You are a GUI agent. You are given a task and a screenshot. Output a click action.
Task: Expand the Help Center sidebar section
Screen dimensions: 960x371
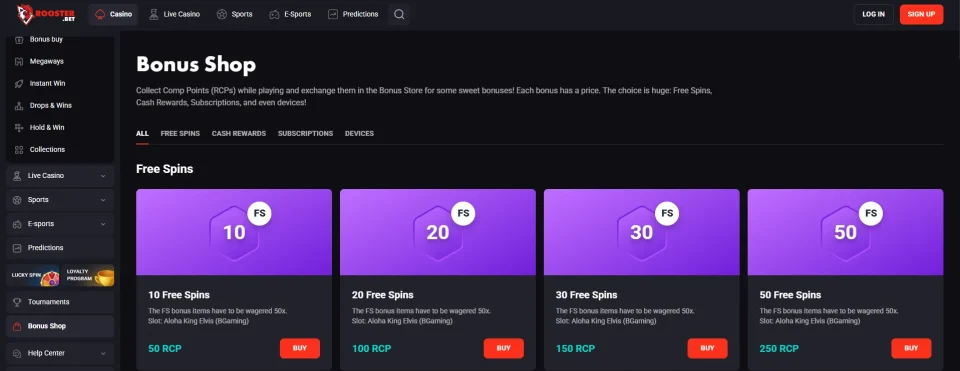60,353
